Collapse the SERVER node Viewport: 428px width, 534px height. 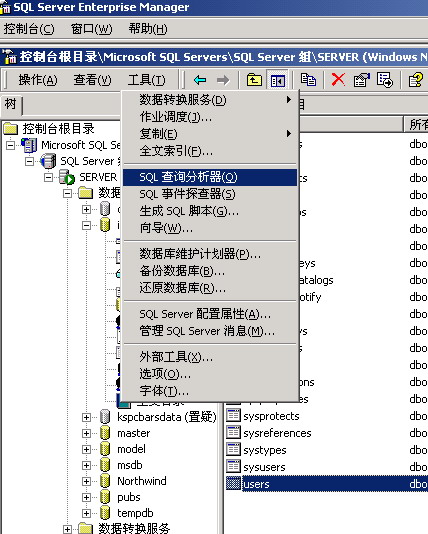[x=49, y=177]
